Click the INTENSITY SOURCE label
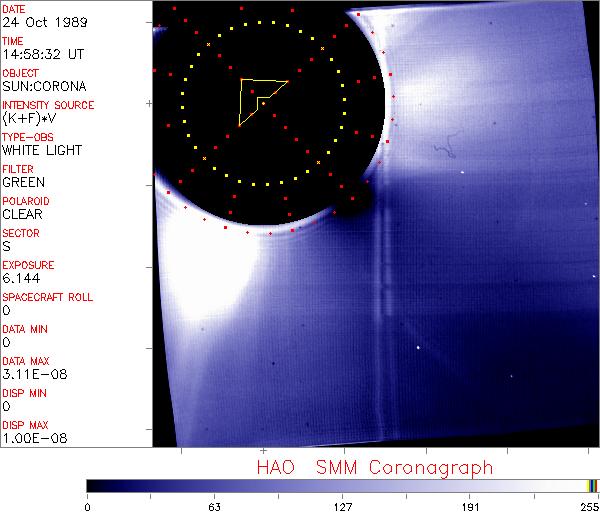The width and height of the screenshot is (600, 512). point(48,105)
